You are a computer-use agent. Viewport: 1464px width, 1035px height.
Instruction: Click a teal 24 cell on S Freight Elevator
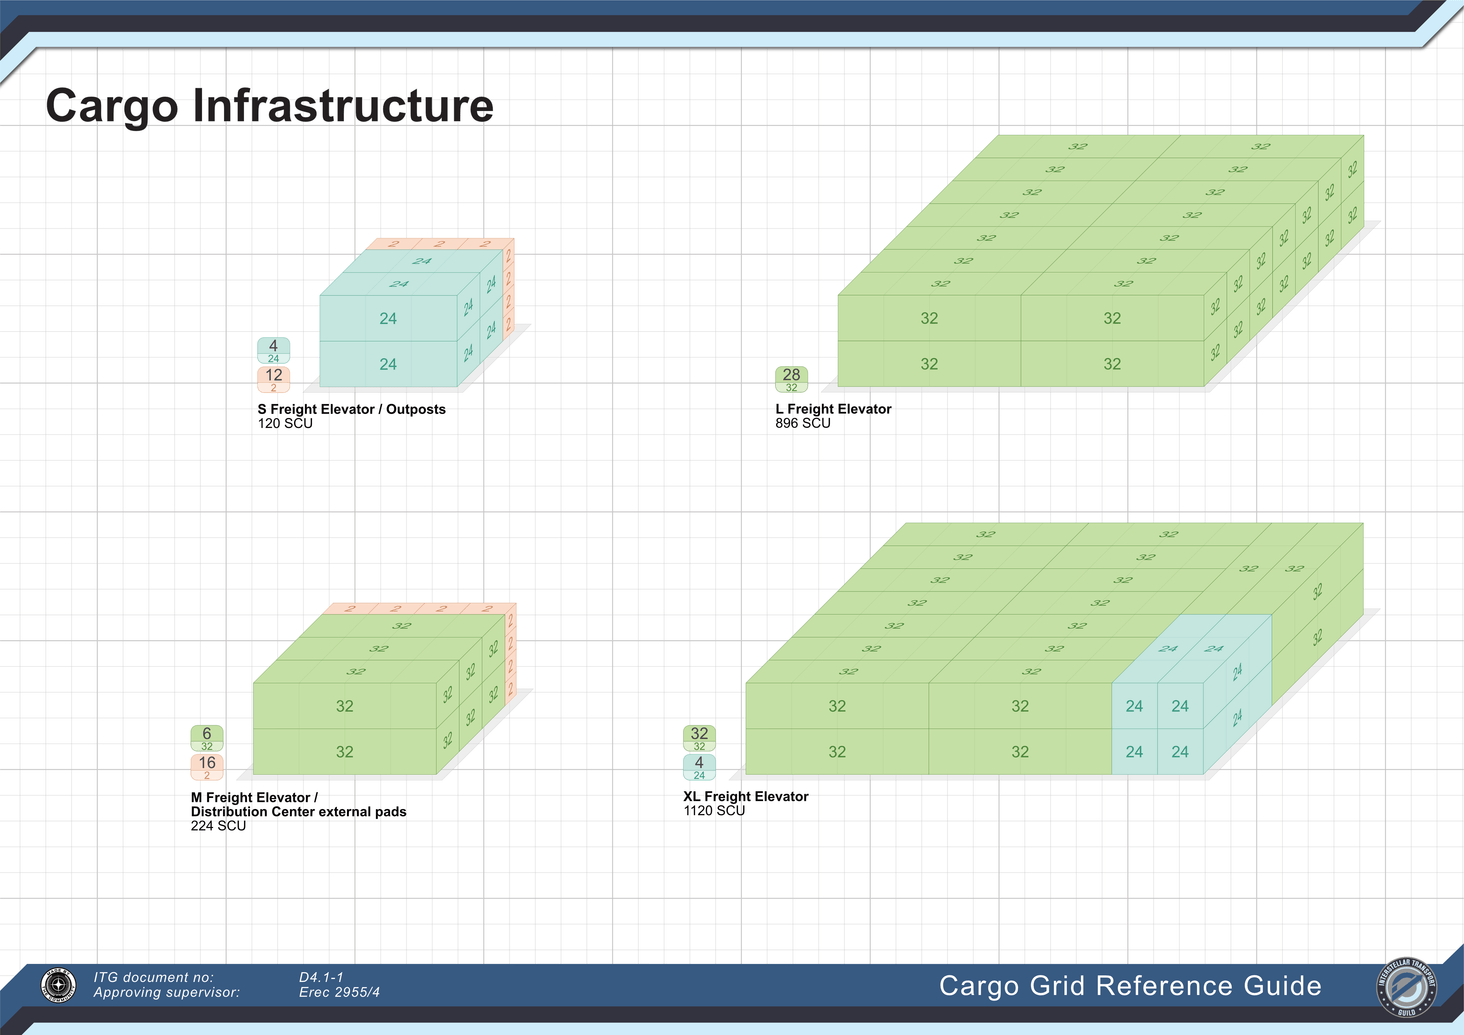[388, 318]
